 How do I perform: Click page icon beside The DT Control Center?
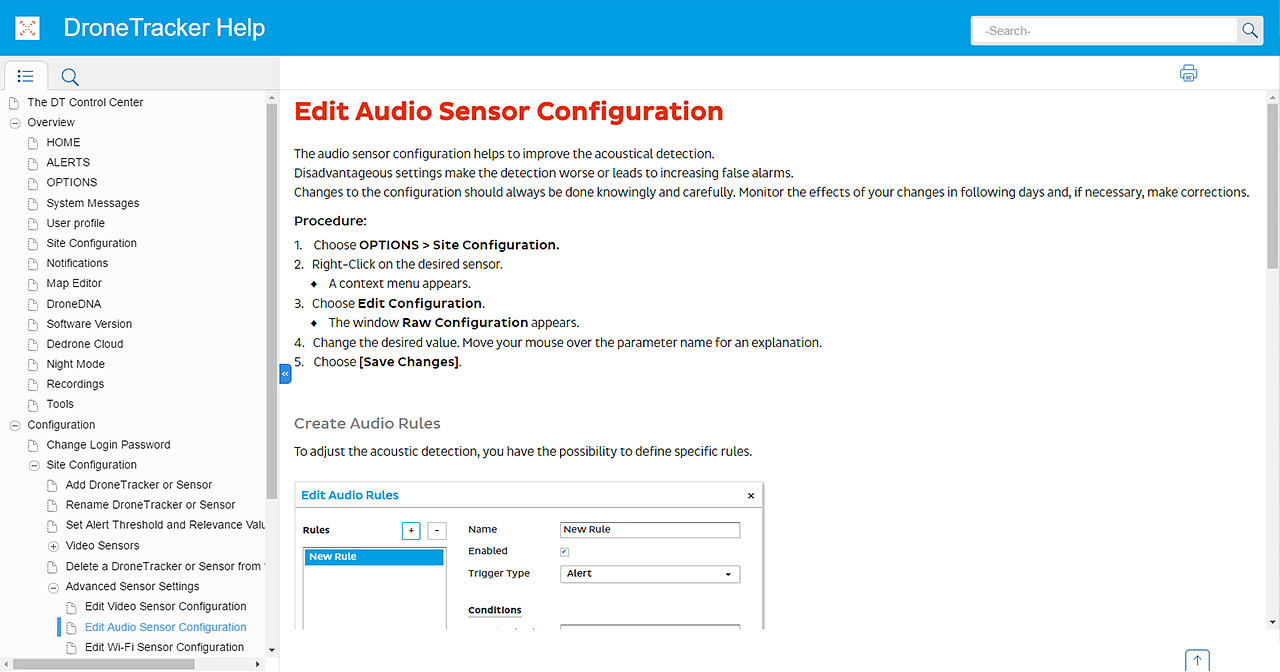14,103
